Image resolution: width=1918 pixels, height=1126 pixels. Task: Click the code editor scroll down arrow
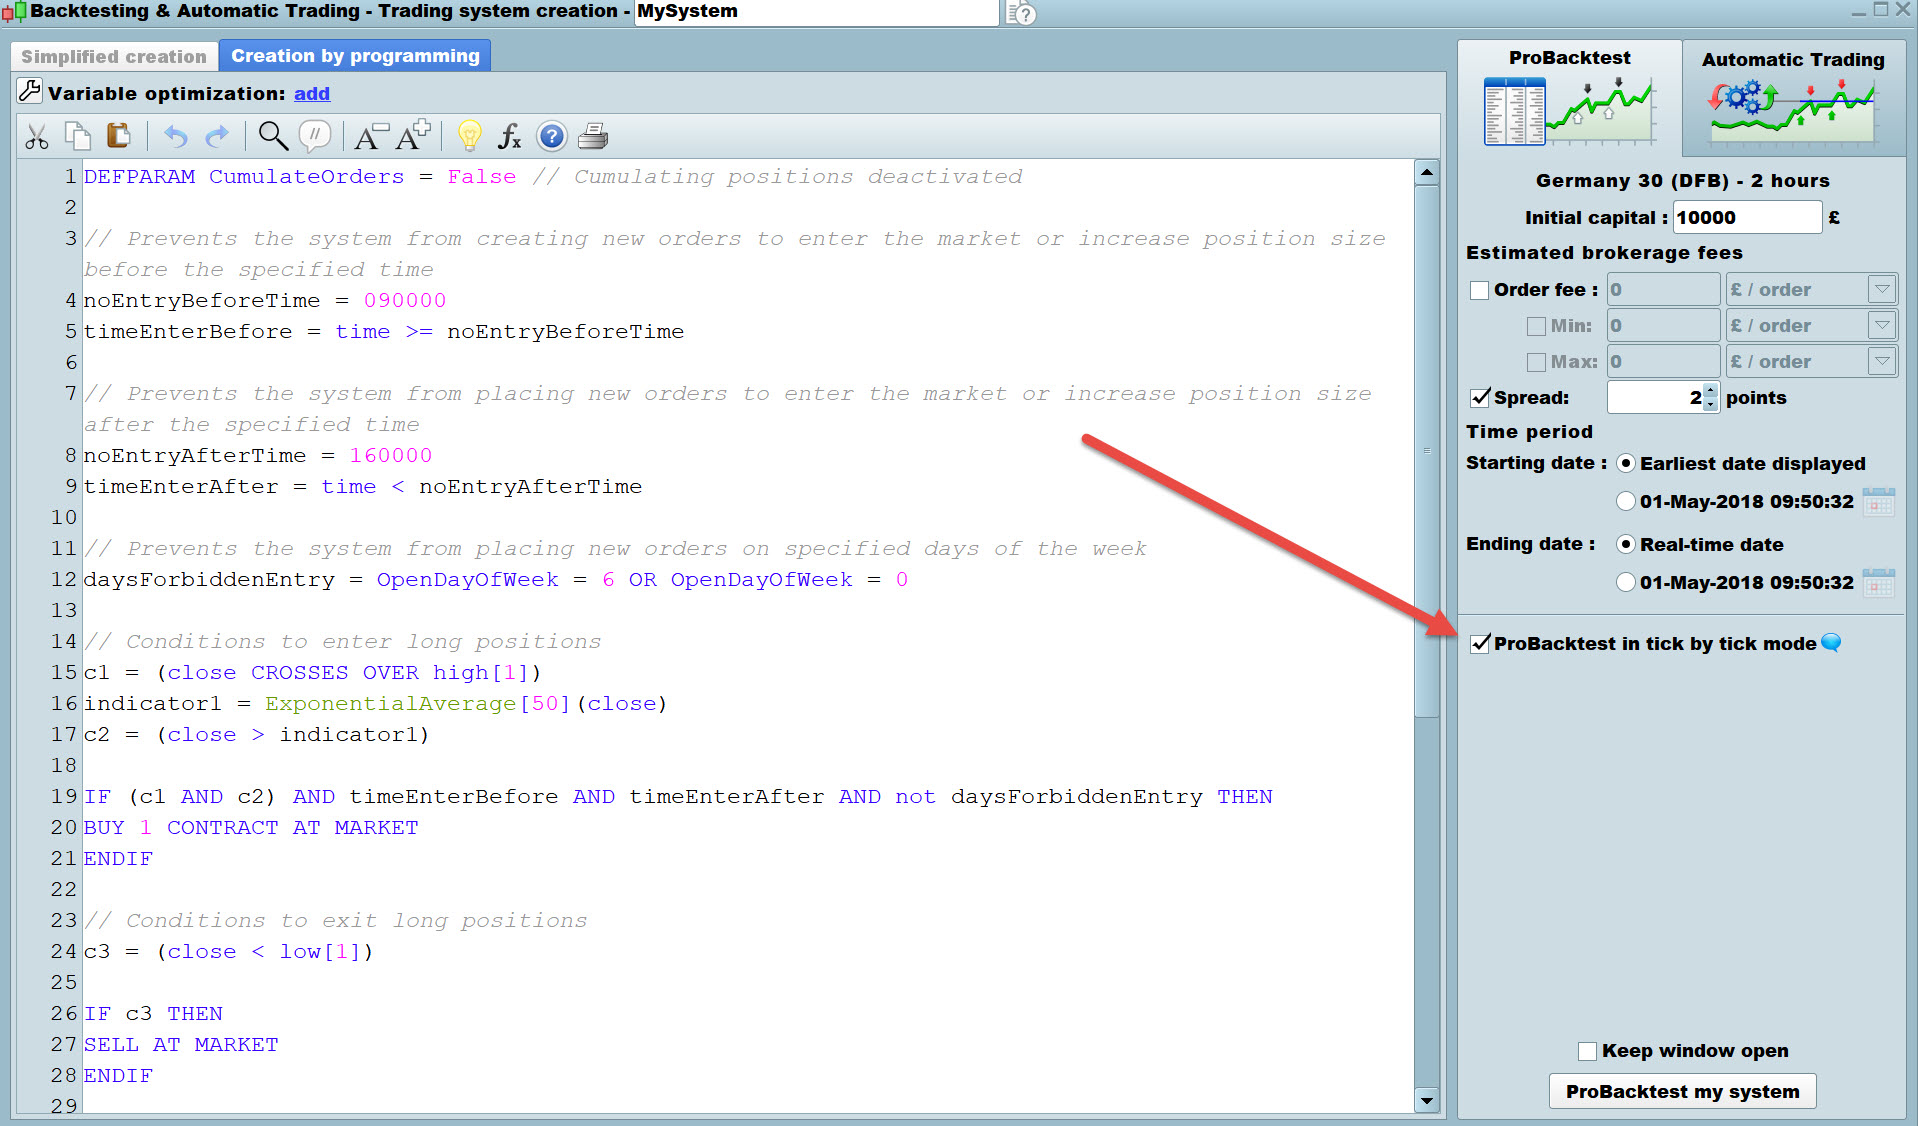[x=1427, y=1100]
